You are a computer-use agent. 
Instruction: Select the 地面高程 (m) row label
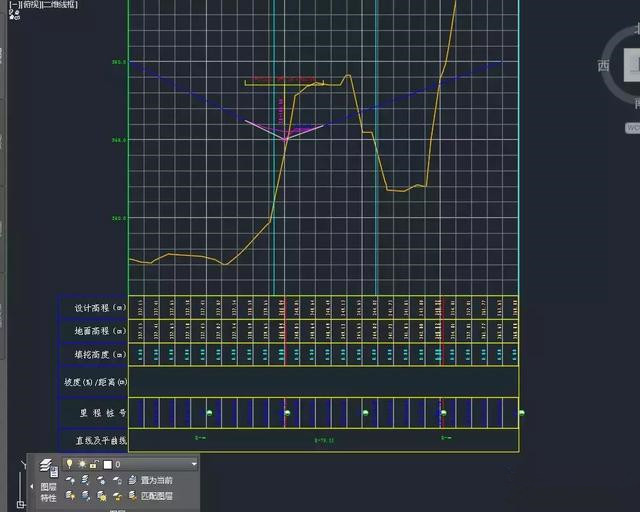click(x=100, y=331)
